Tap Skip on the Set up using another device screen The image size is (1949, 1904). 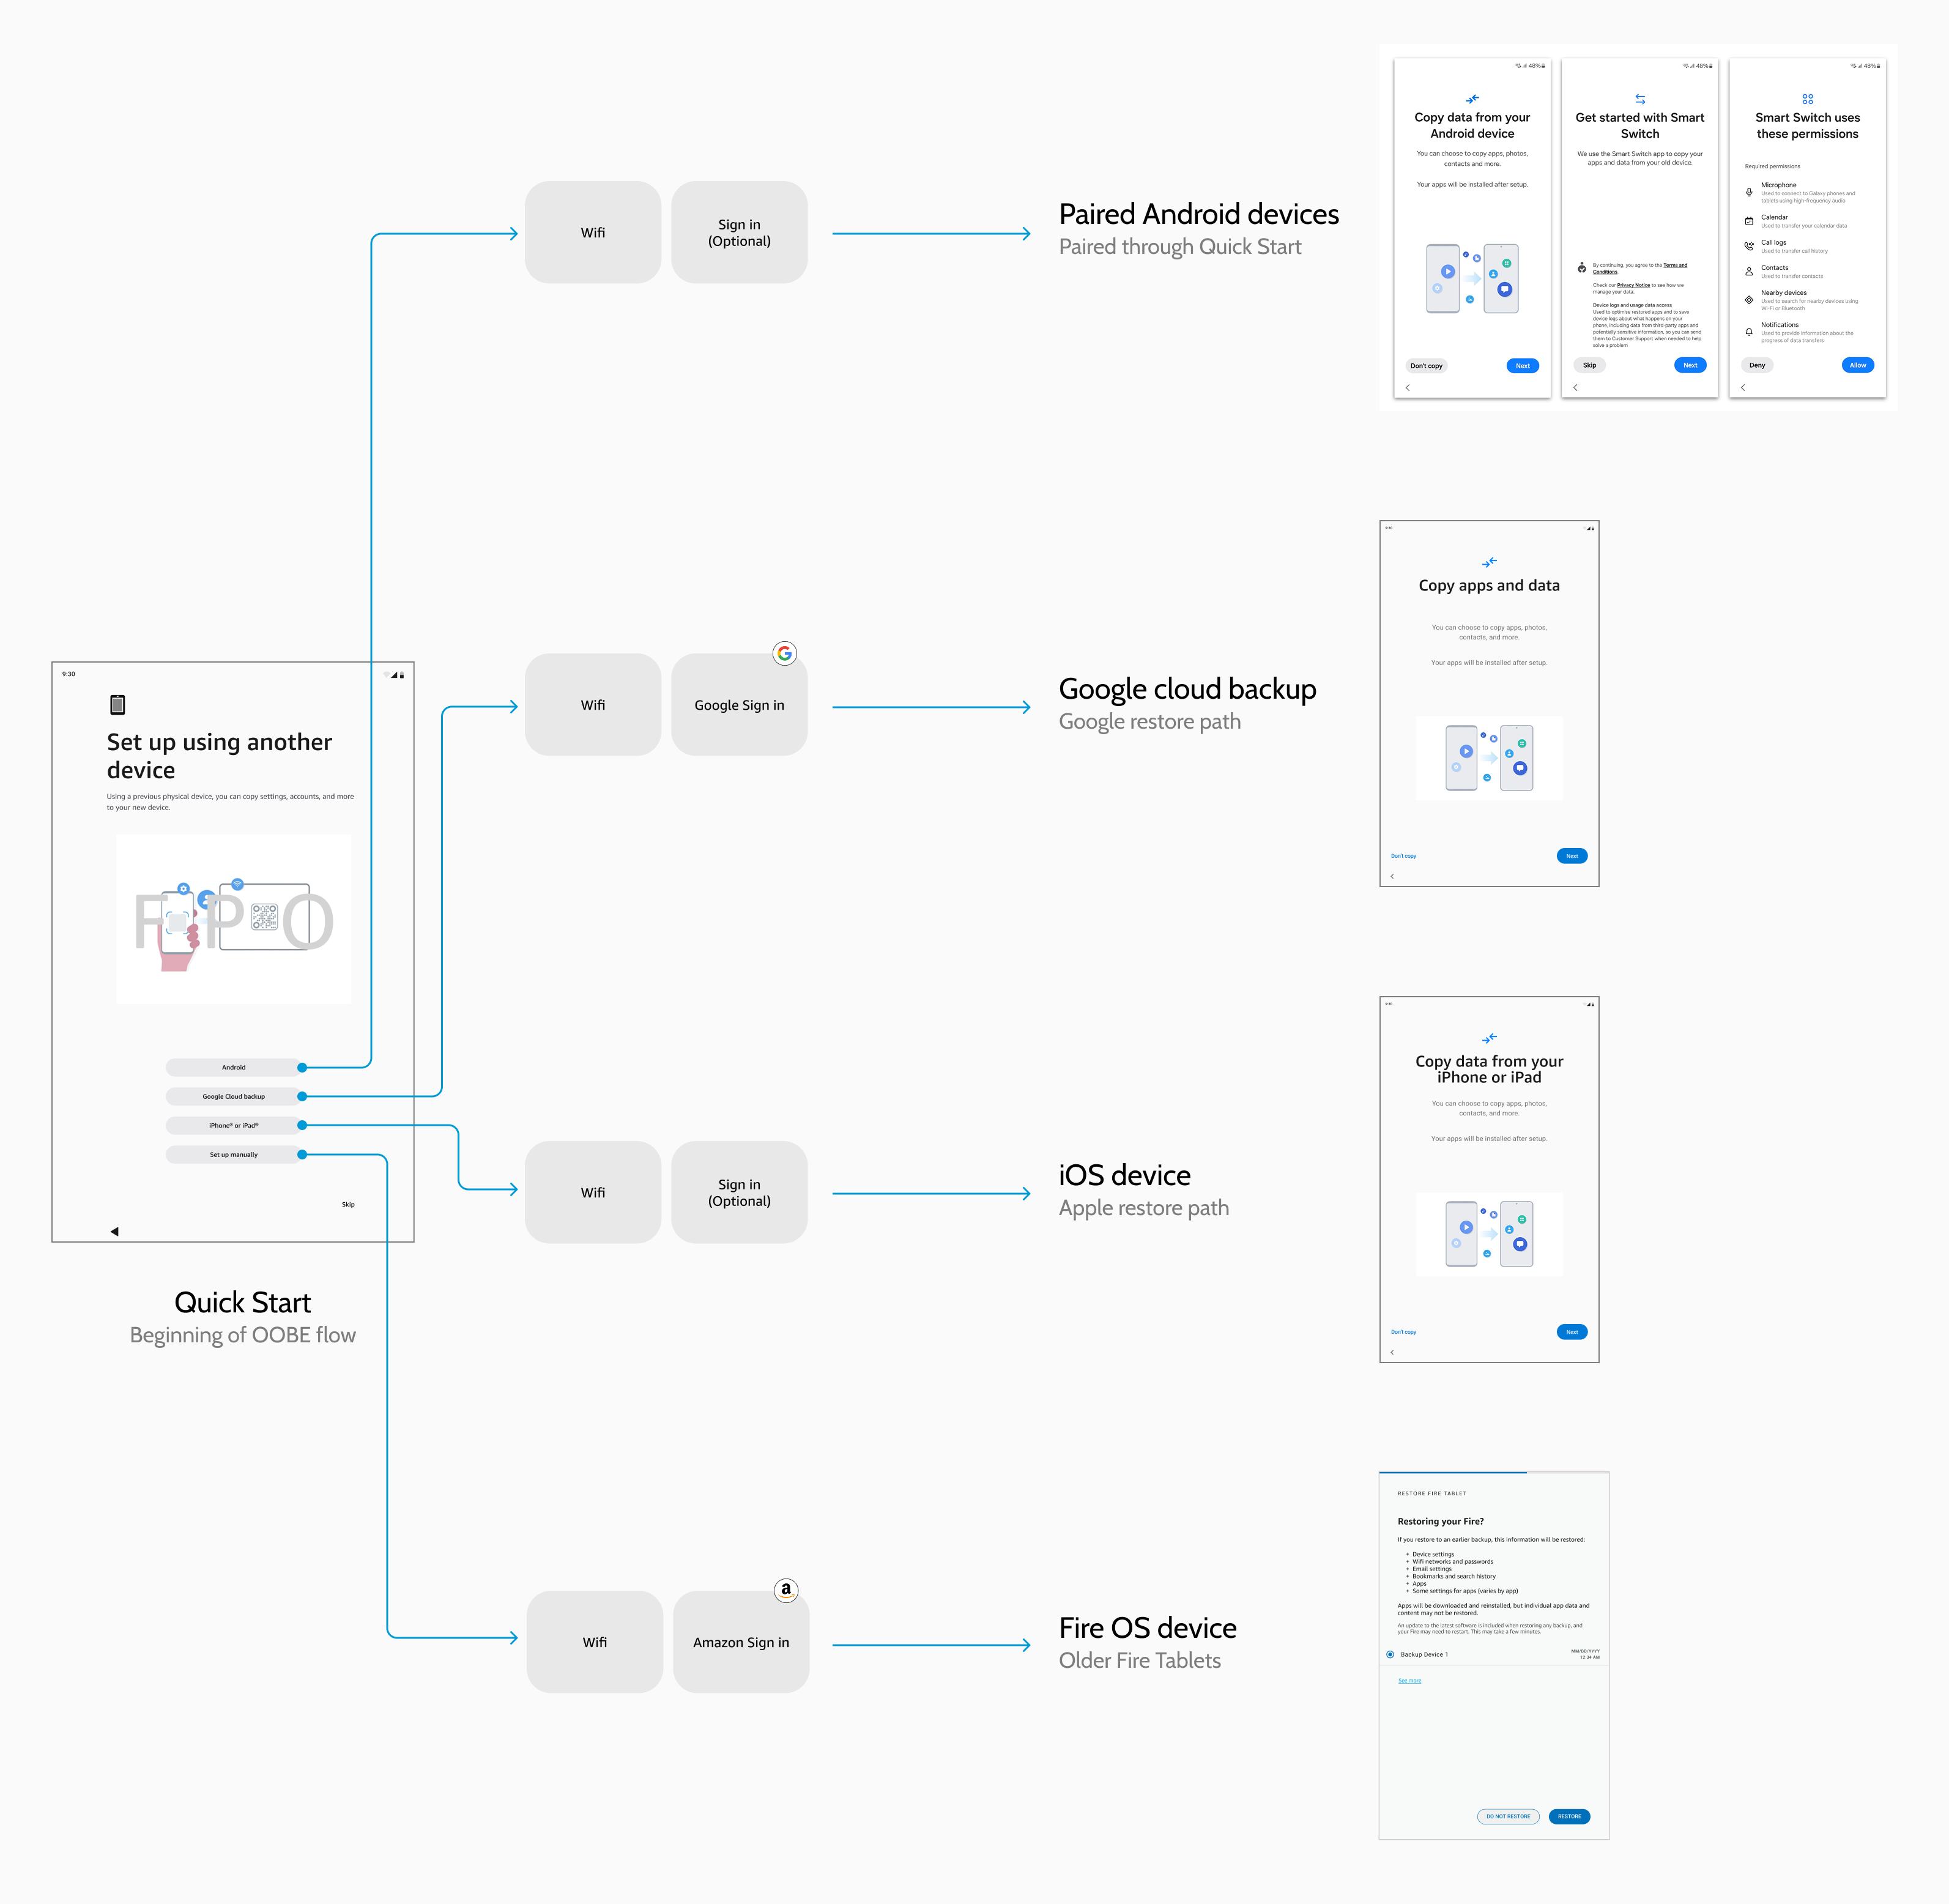tap(348, 1204)
